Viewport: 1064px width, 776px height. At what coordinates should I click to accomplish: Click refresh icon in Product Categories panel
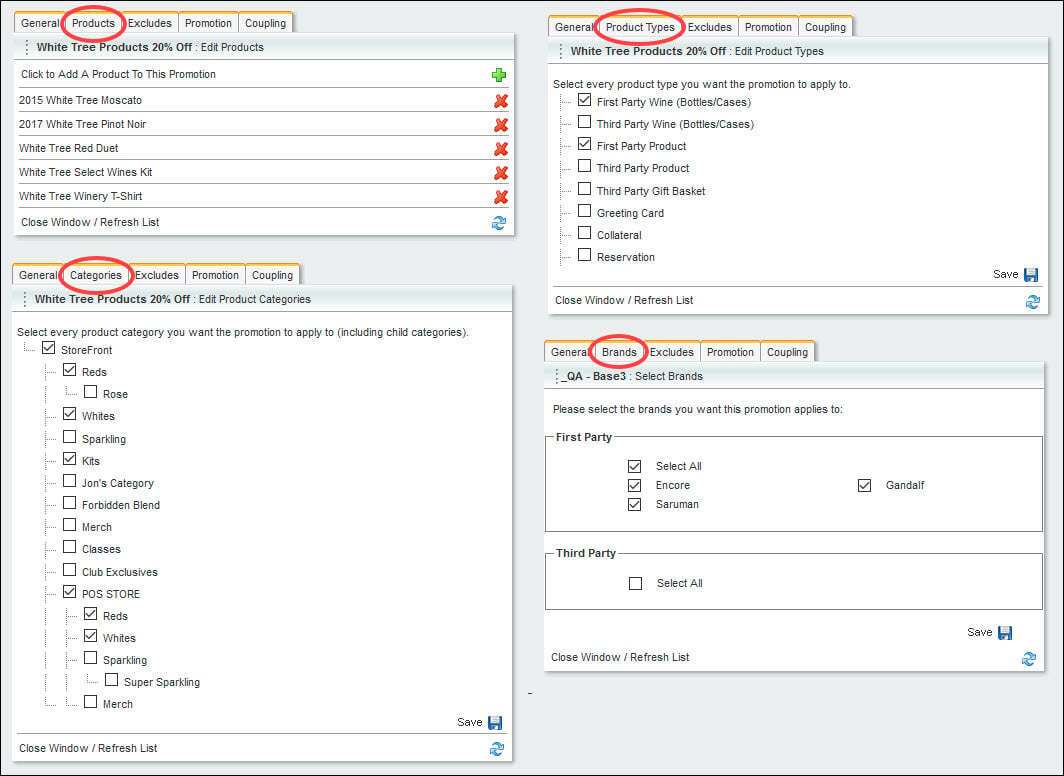tap(497, 749)
